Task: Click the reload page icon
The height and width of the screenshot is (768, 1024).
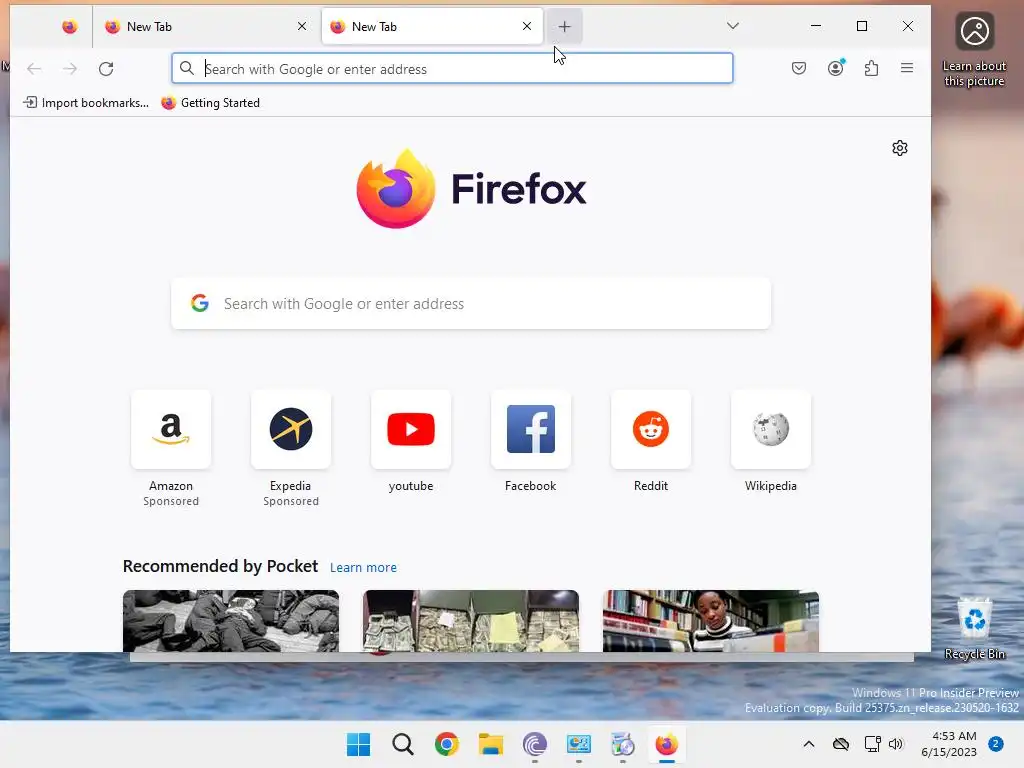Action: point(106,69)
